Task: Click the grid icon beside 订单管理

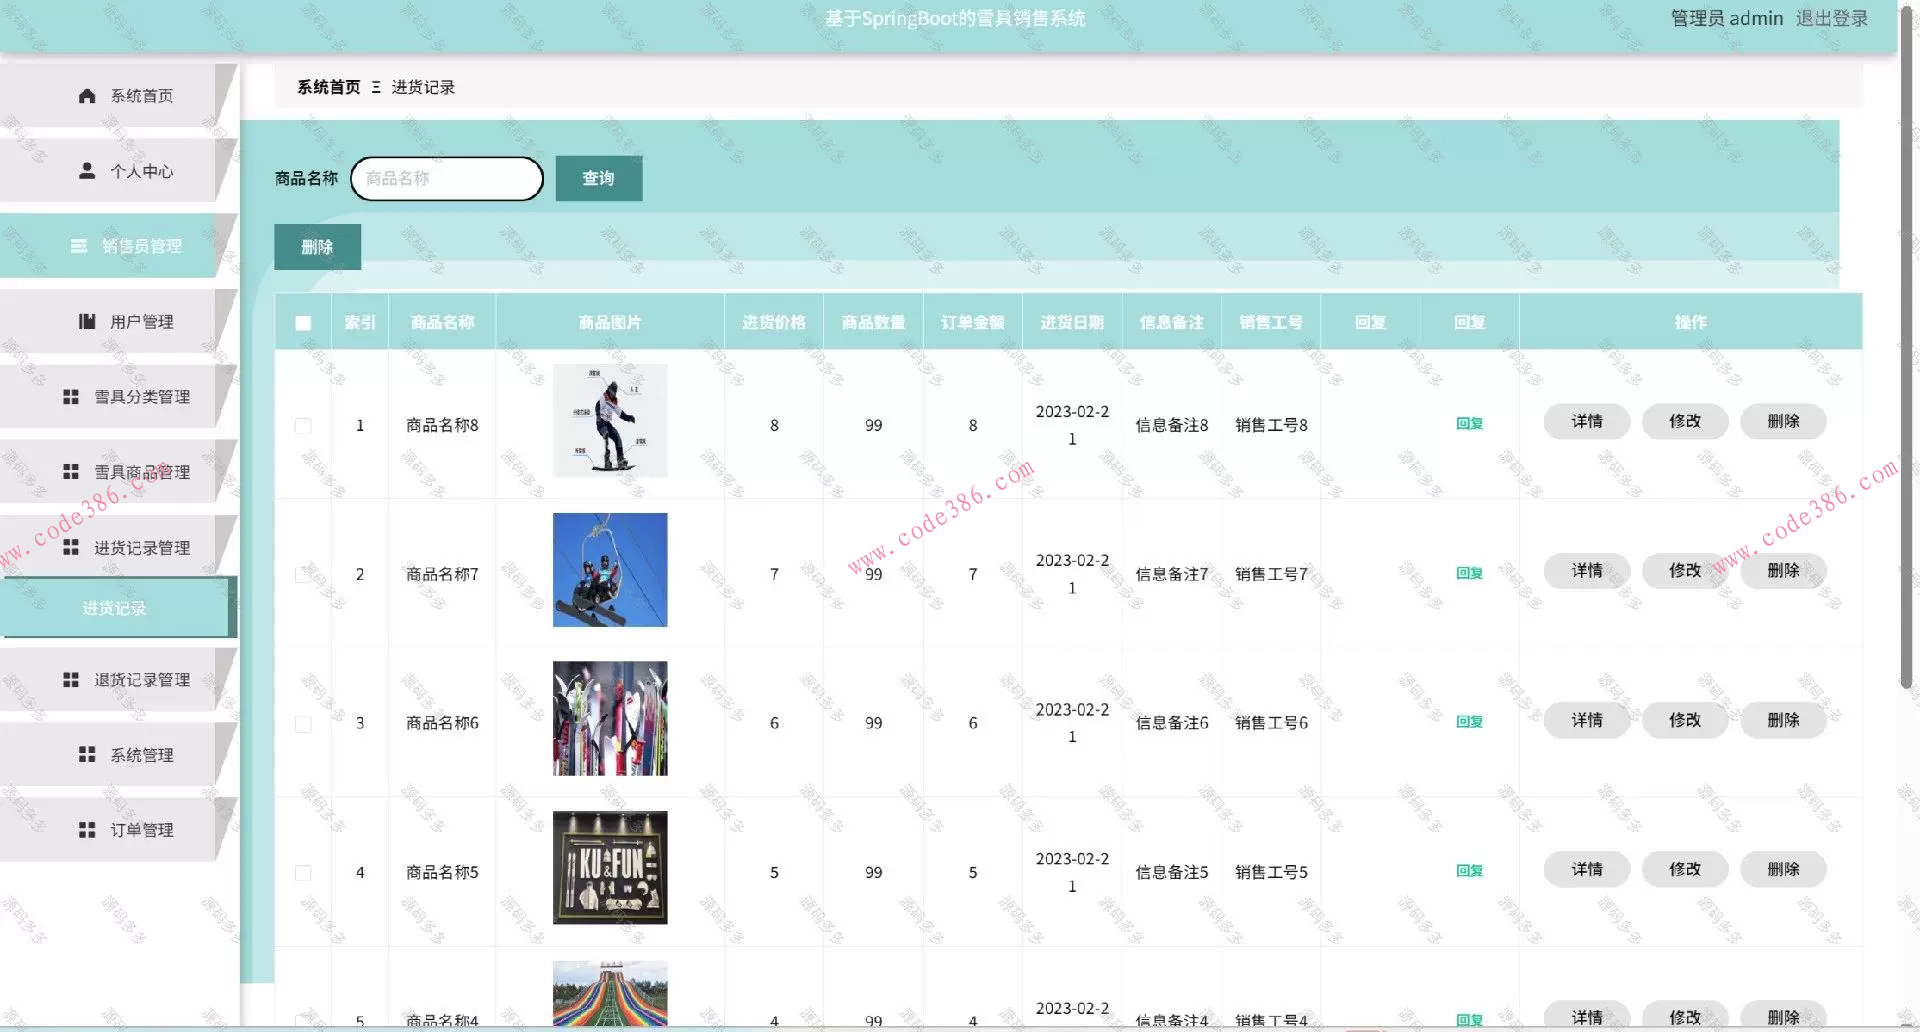Action: [x=87, y=830]
